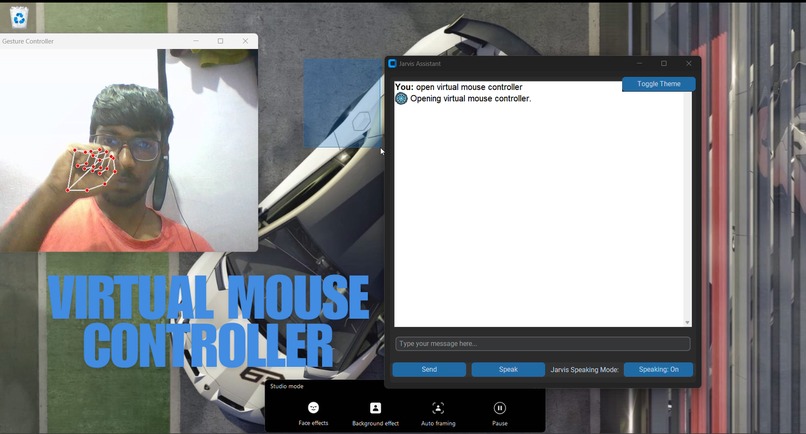Pause the camera in Studio mode bar
The height and width of the screenshot is (434, 806).
[x=500, y=414]
